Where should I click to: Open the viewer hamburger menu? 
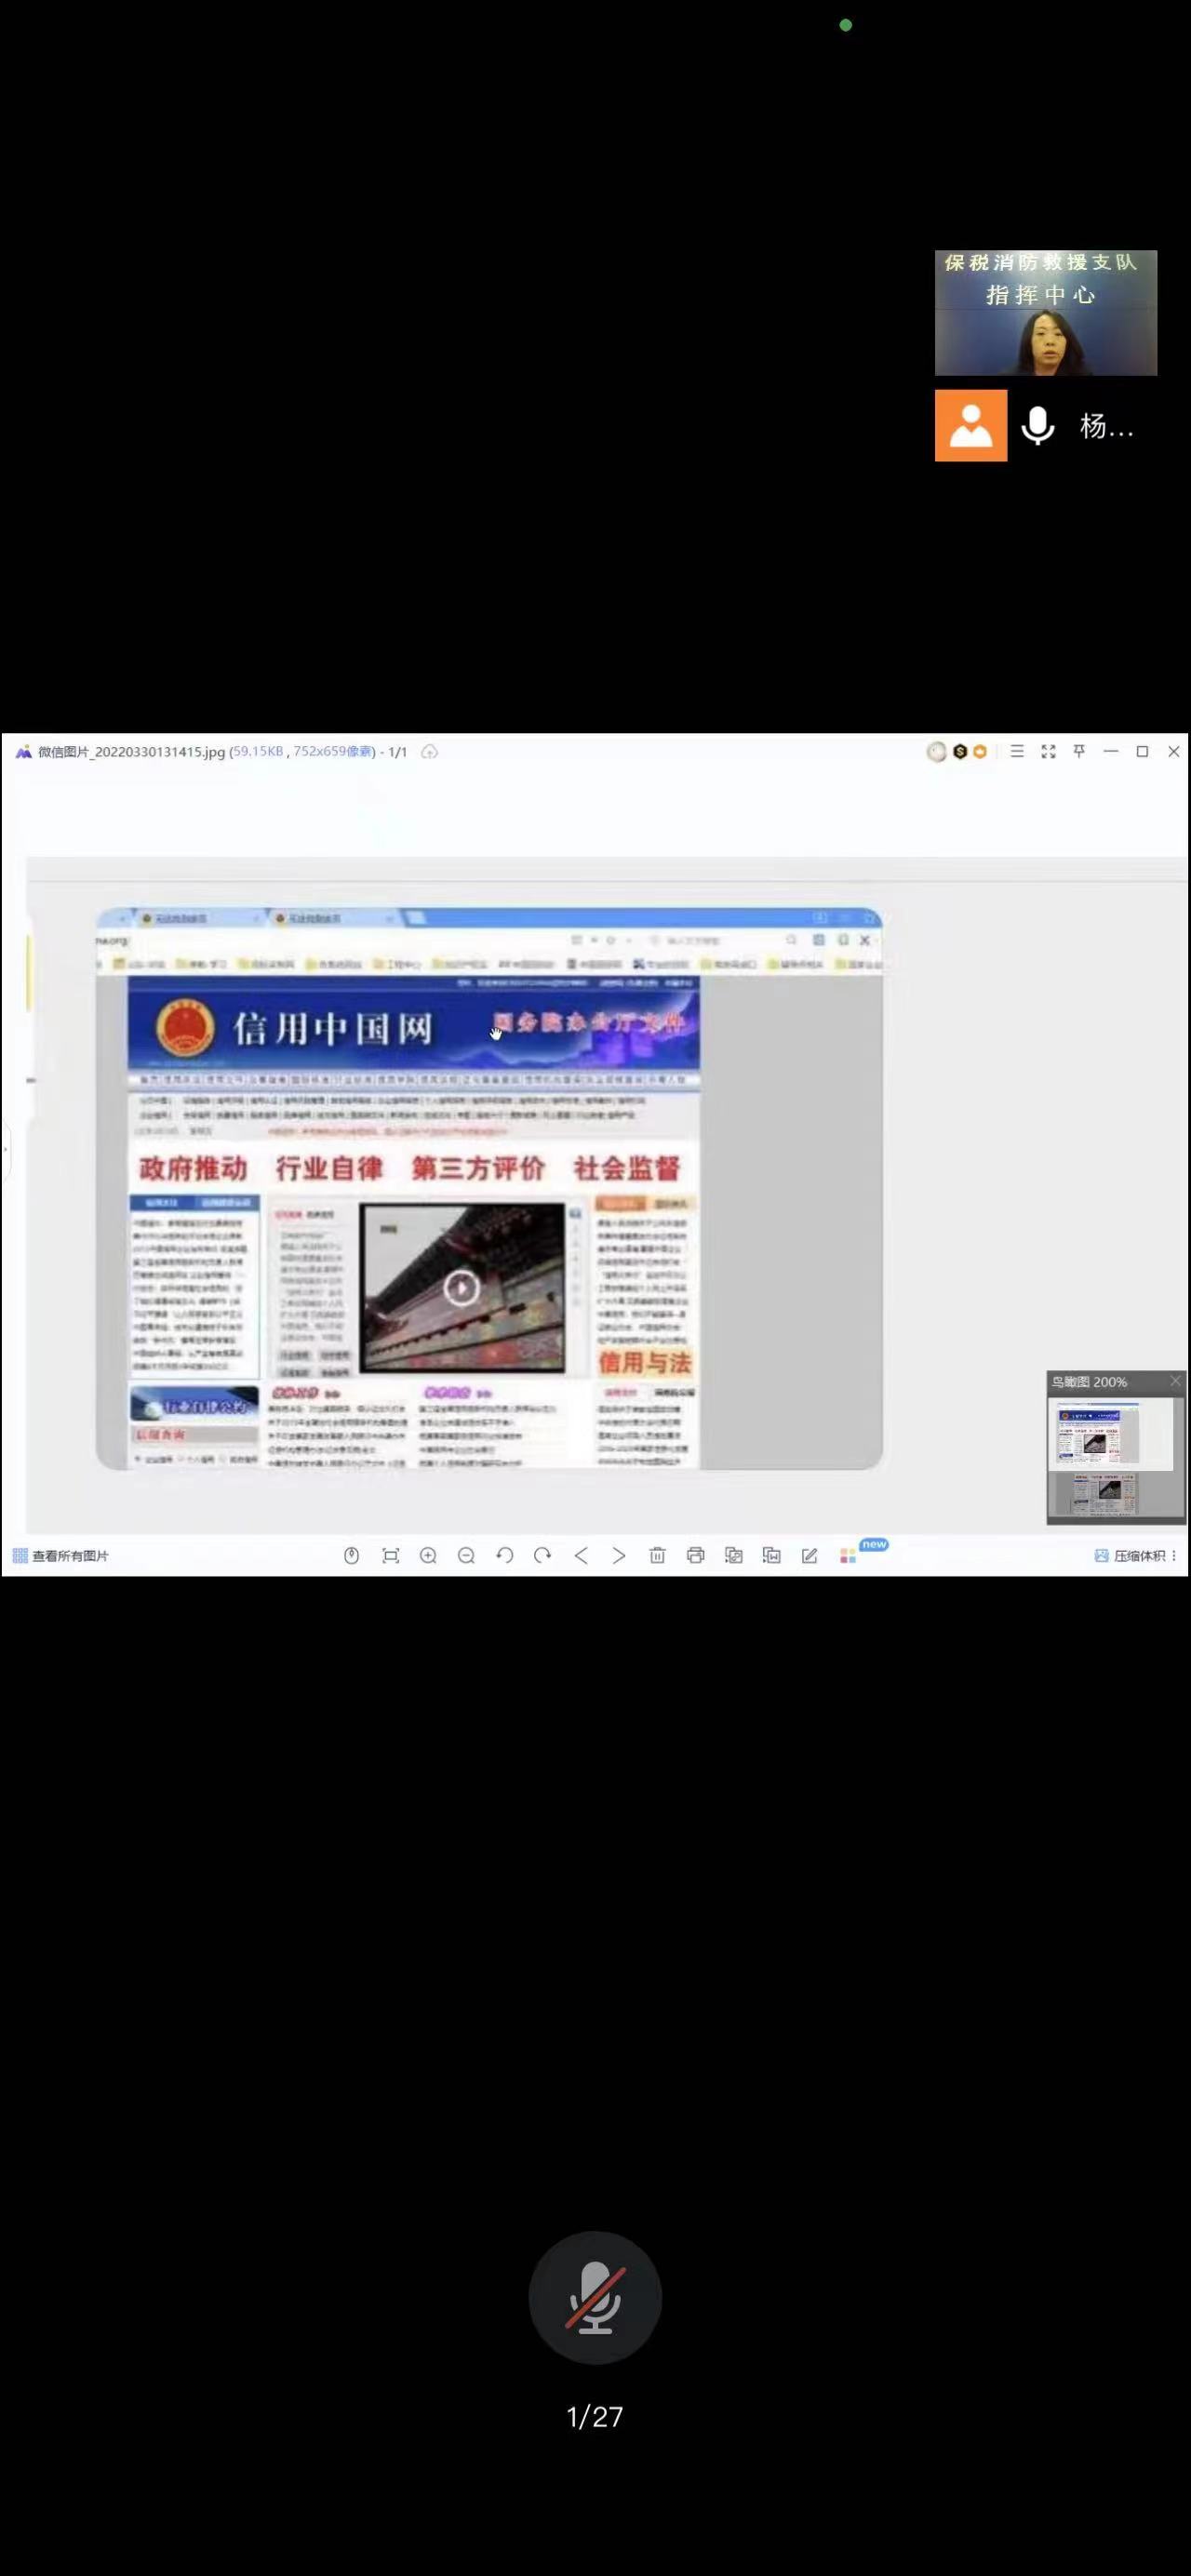tap(1017, 751)
